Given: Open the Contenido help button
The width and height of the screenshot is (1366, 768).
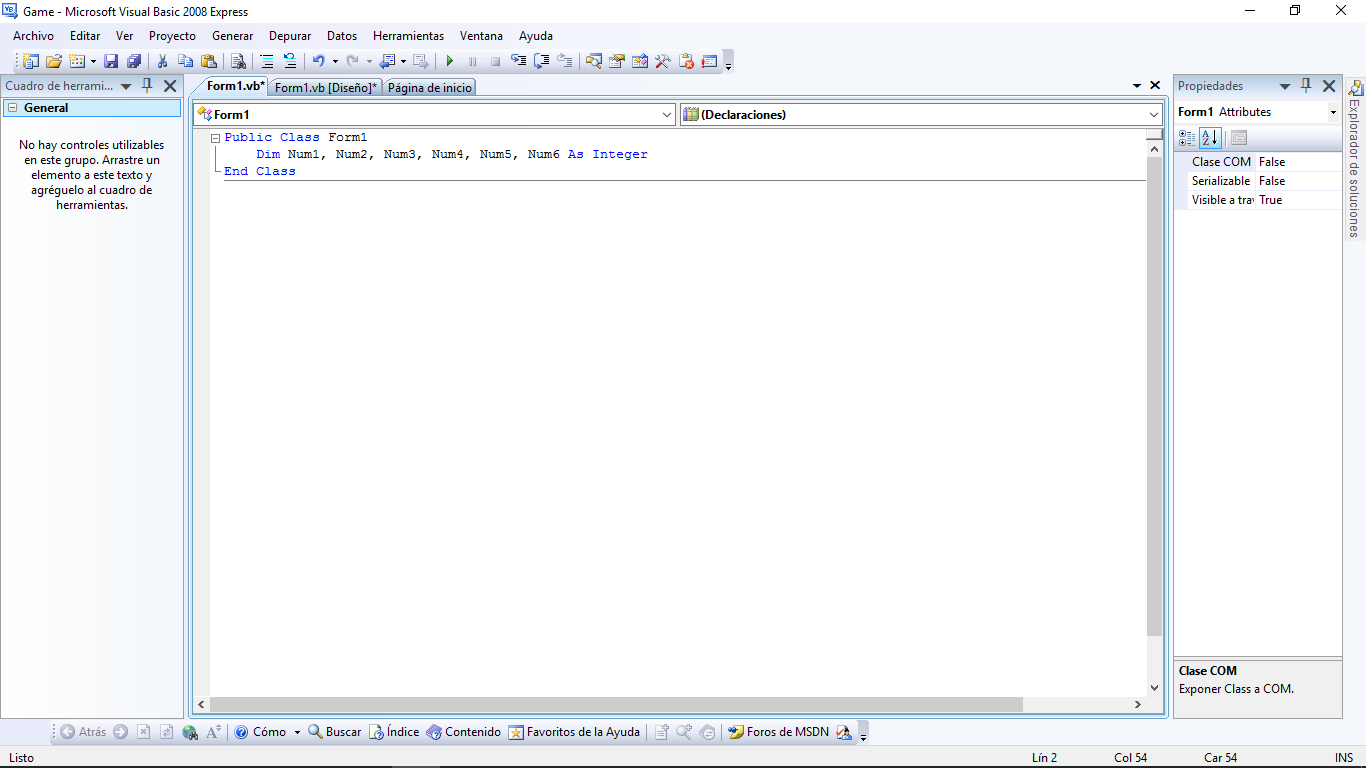Looking at the screenshot, I should pyautogui.click(x=464, y=732).
